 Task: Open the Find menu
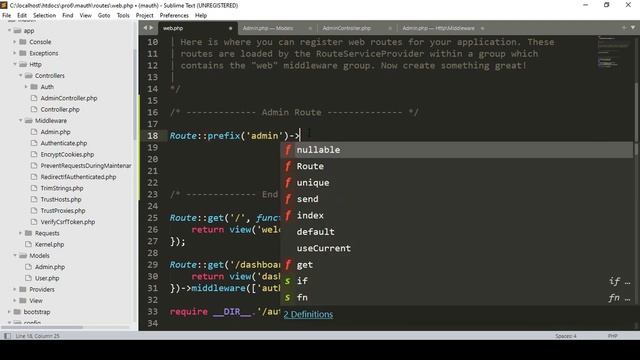click(x=68, y=15)
